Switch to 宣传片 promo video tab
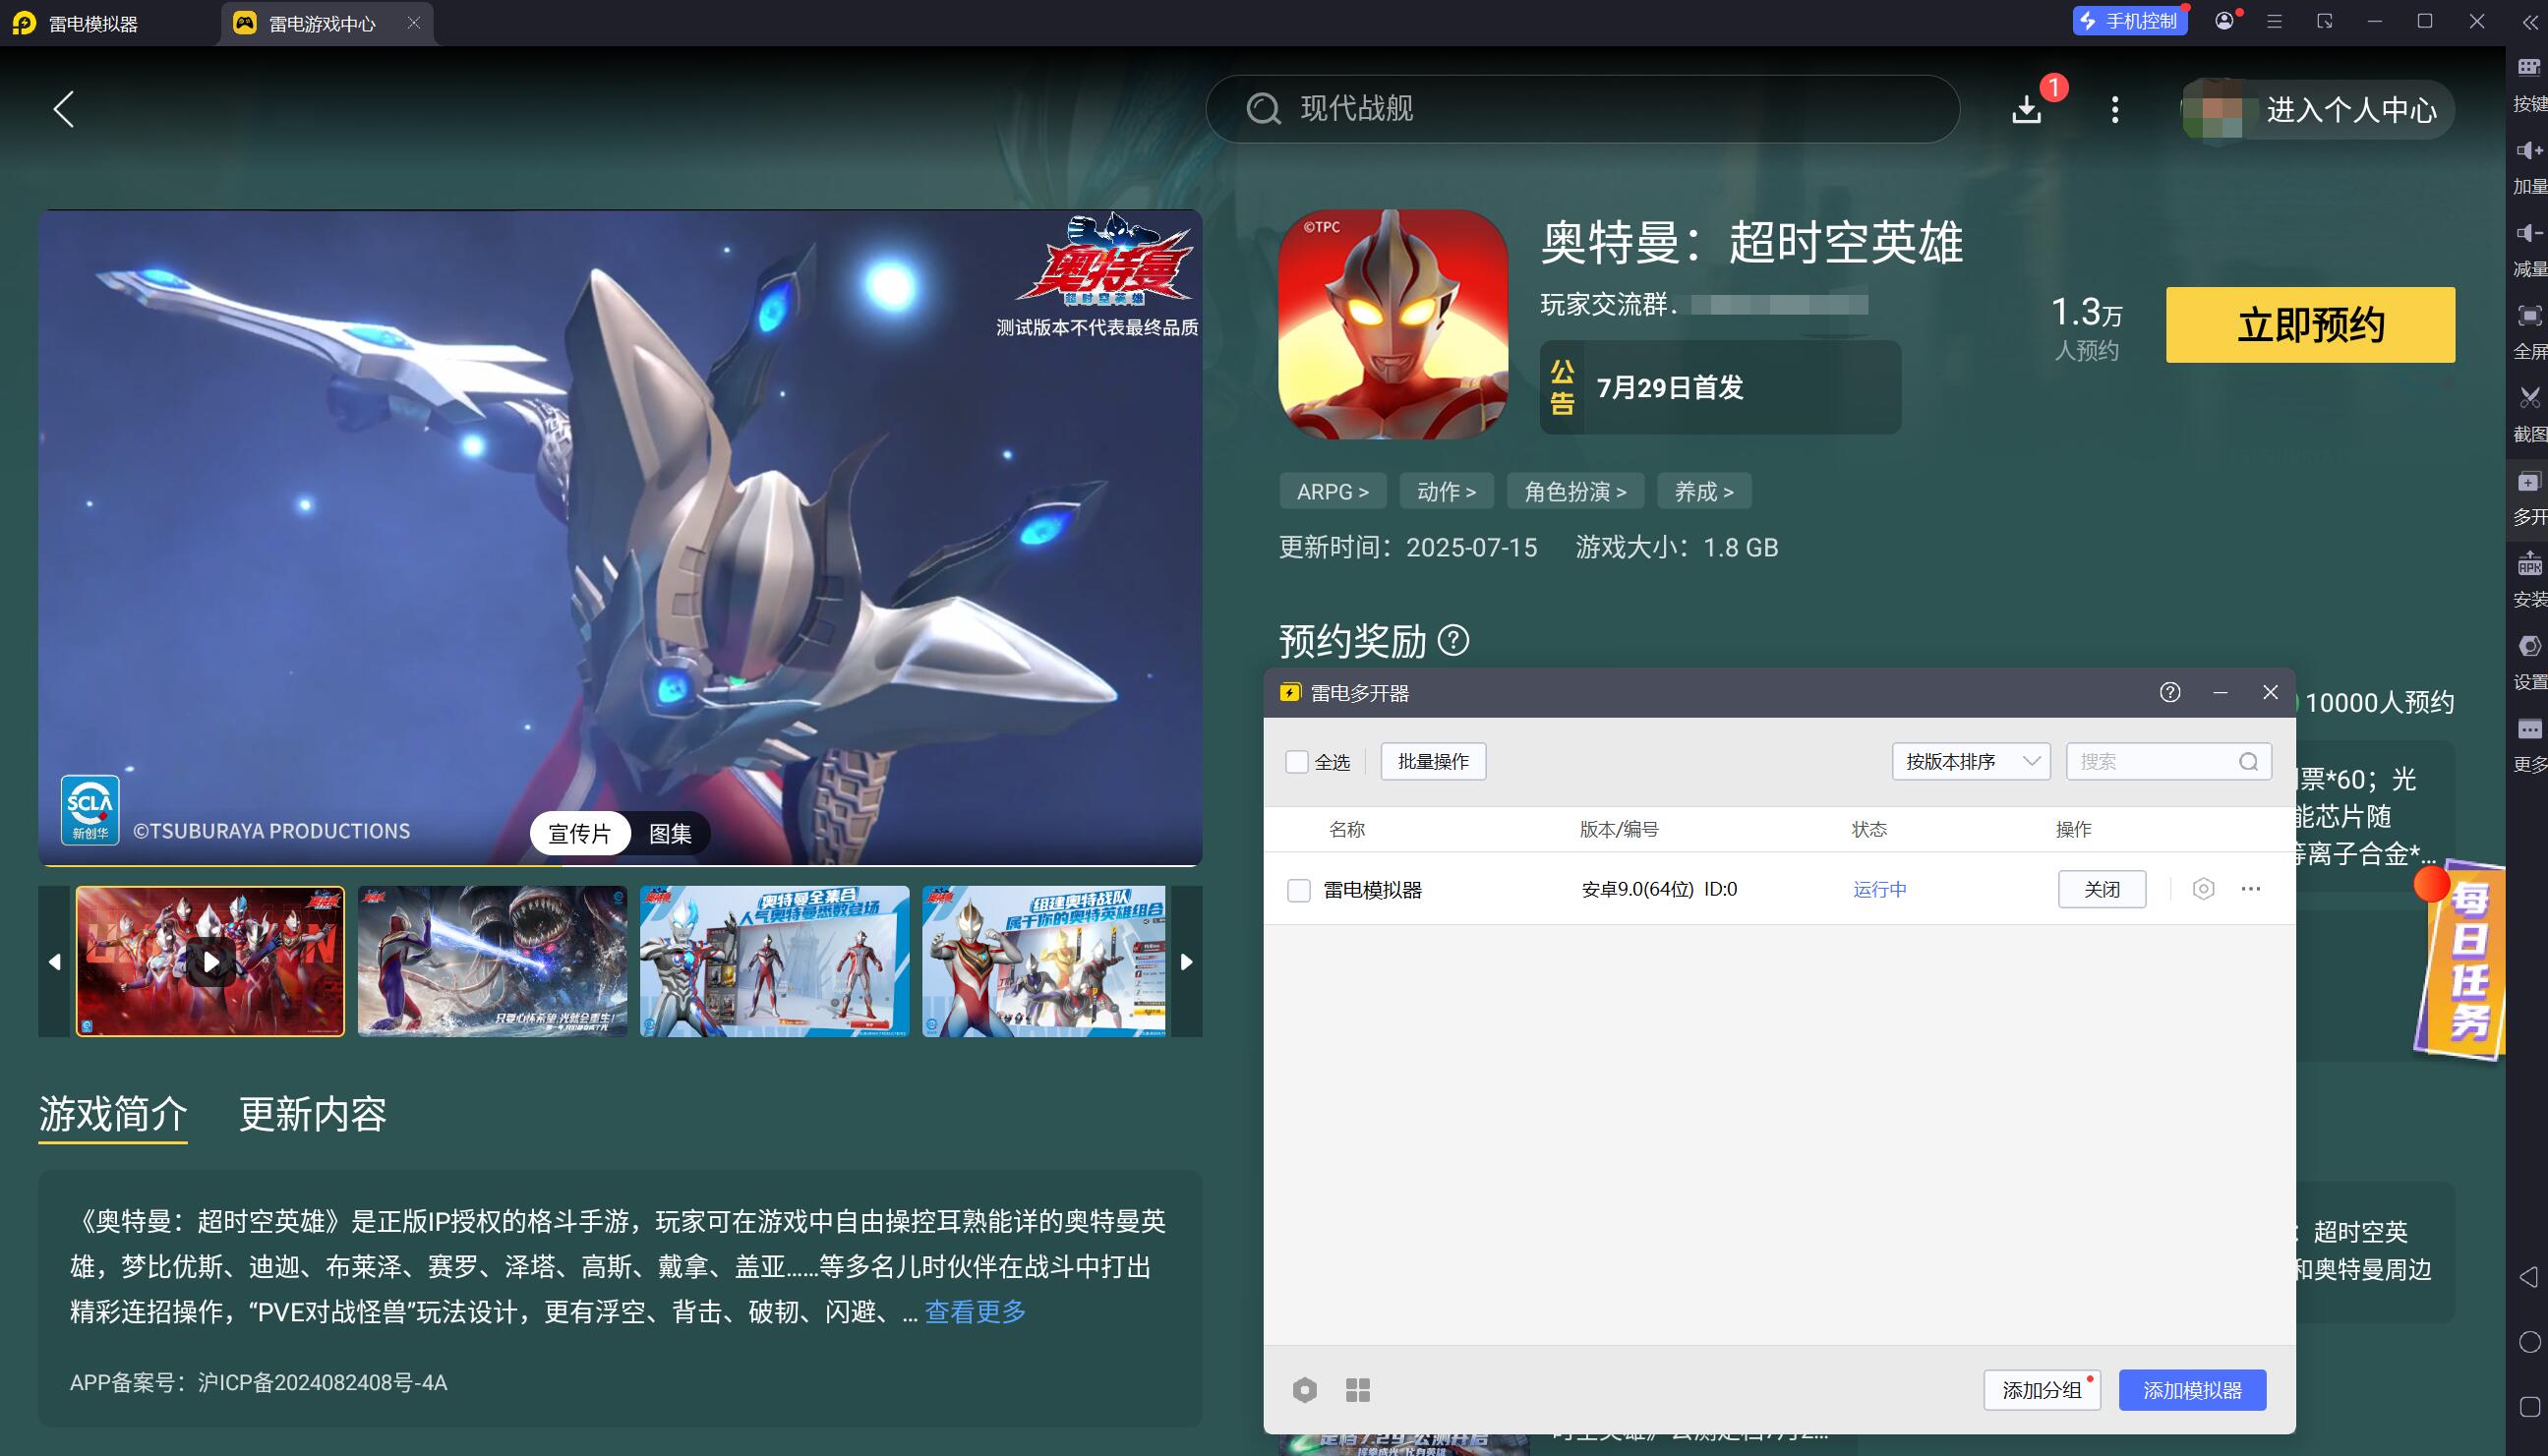Image resolution: width=2548 pixels, height=1456 pixels. [580, 833]
